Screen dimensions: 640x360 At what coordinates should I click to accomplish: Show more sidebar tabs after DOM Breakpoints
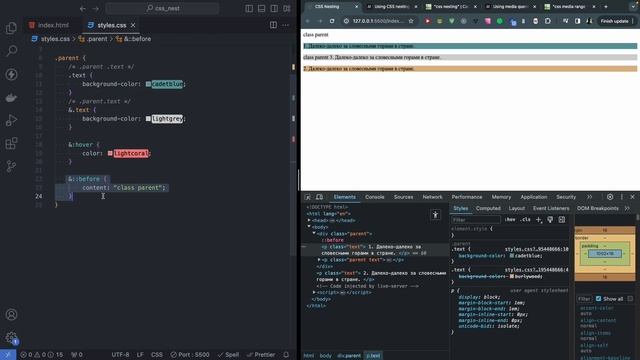coord(627,208)
